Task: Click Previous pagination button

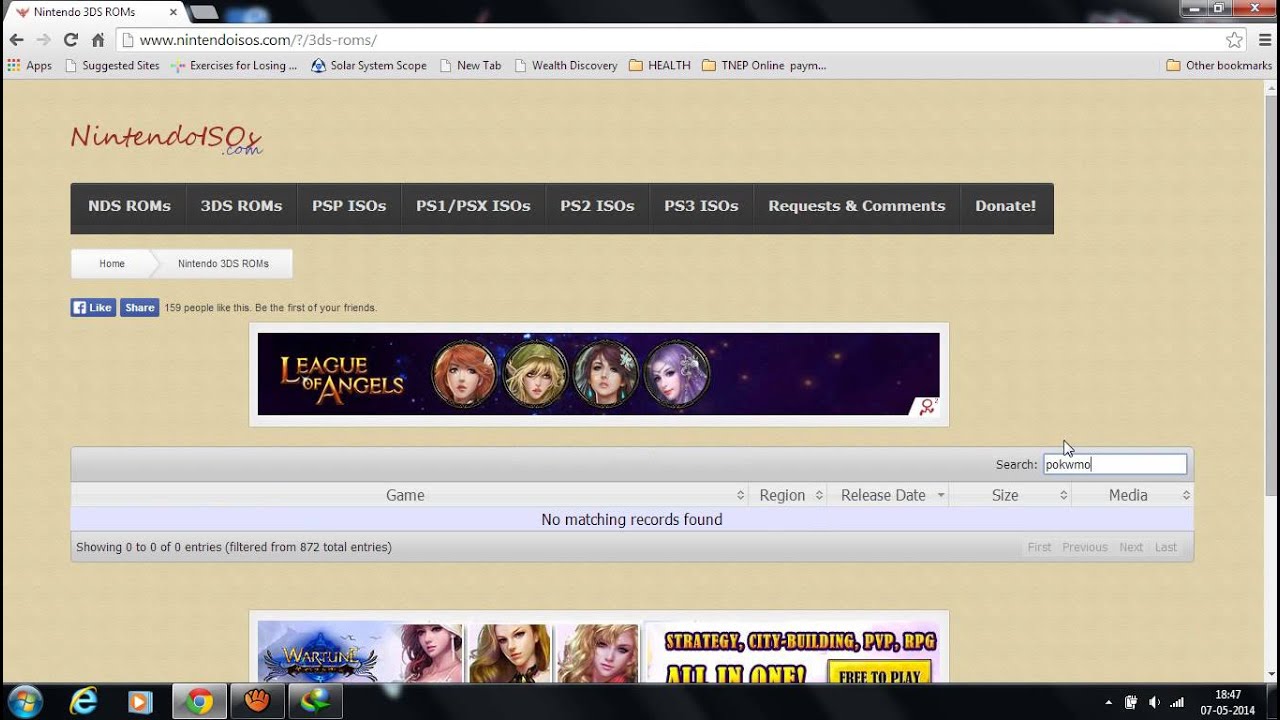Action: click(1085, 547)
